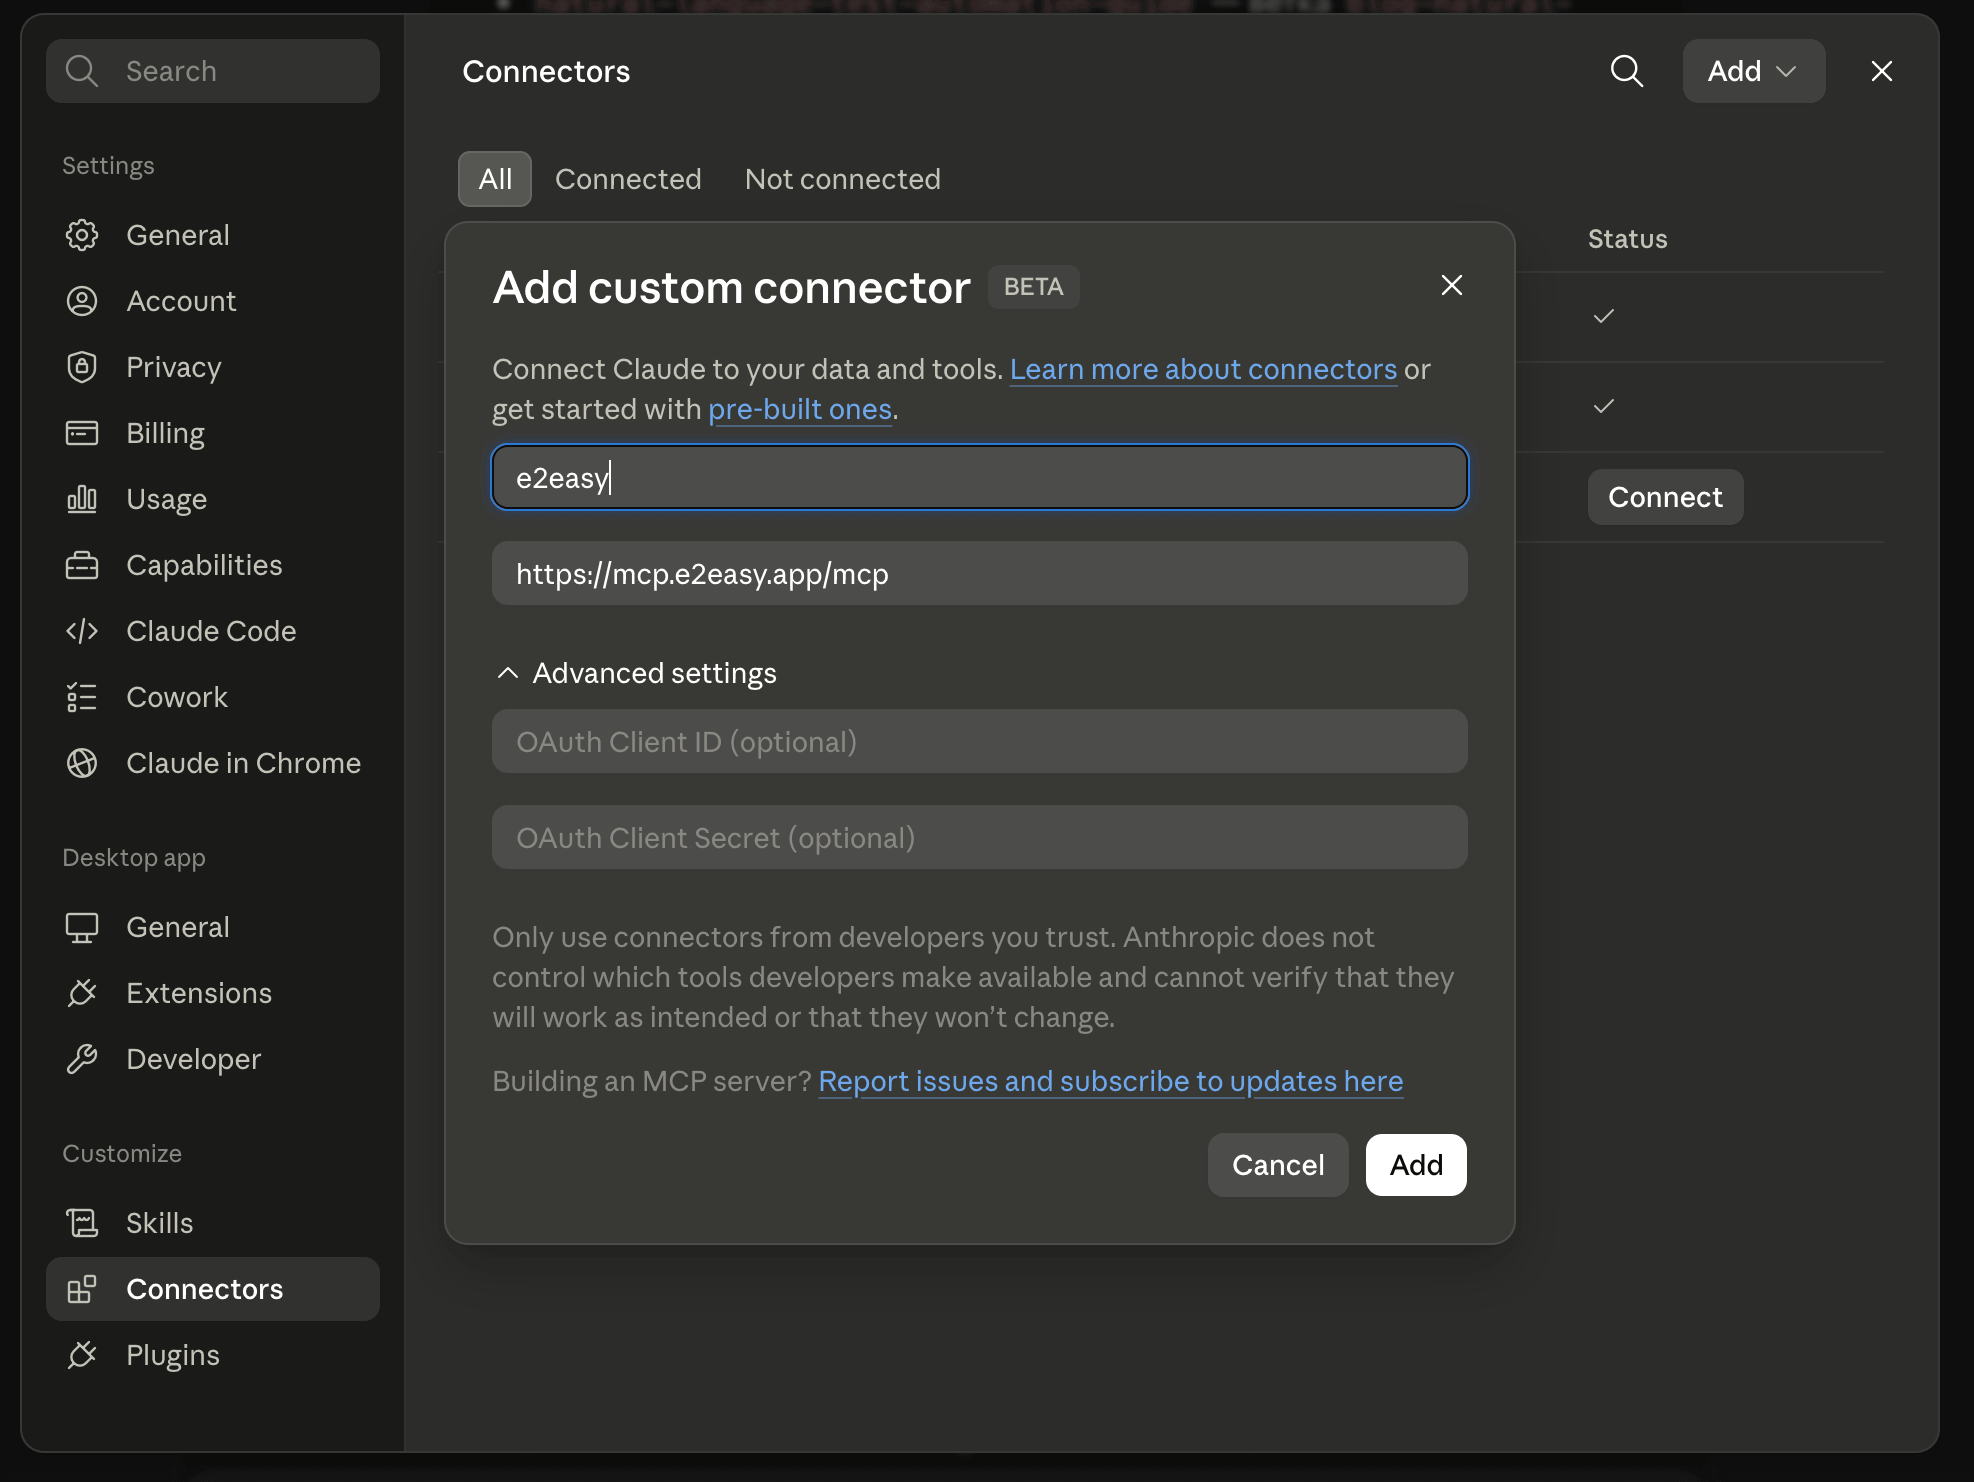Open Claude in Chrome settings page
The image size is (1974, 1482).
click(212, 763)
